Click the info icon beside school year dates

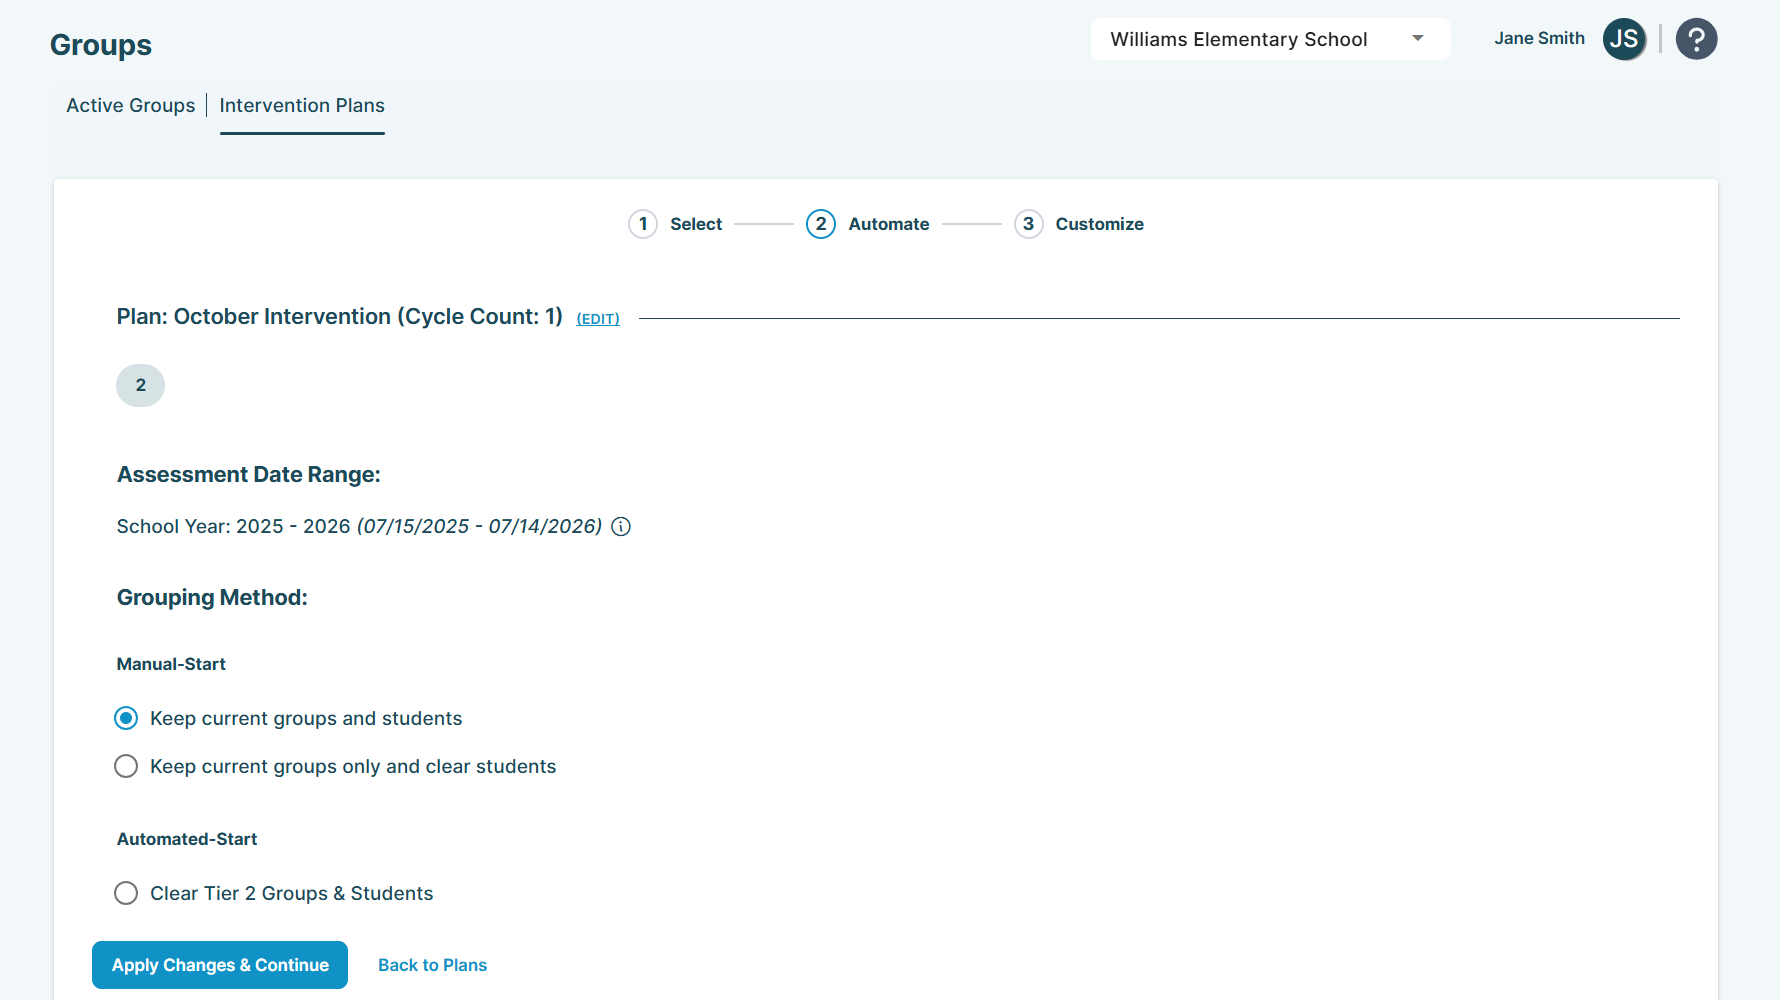[621, 526]
